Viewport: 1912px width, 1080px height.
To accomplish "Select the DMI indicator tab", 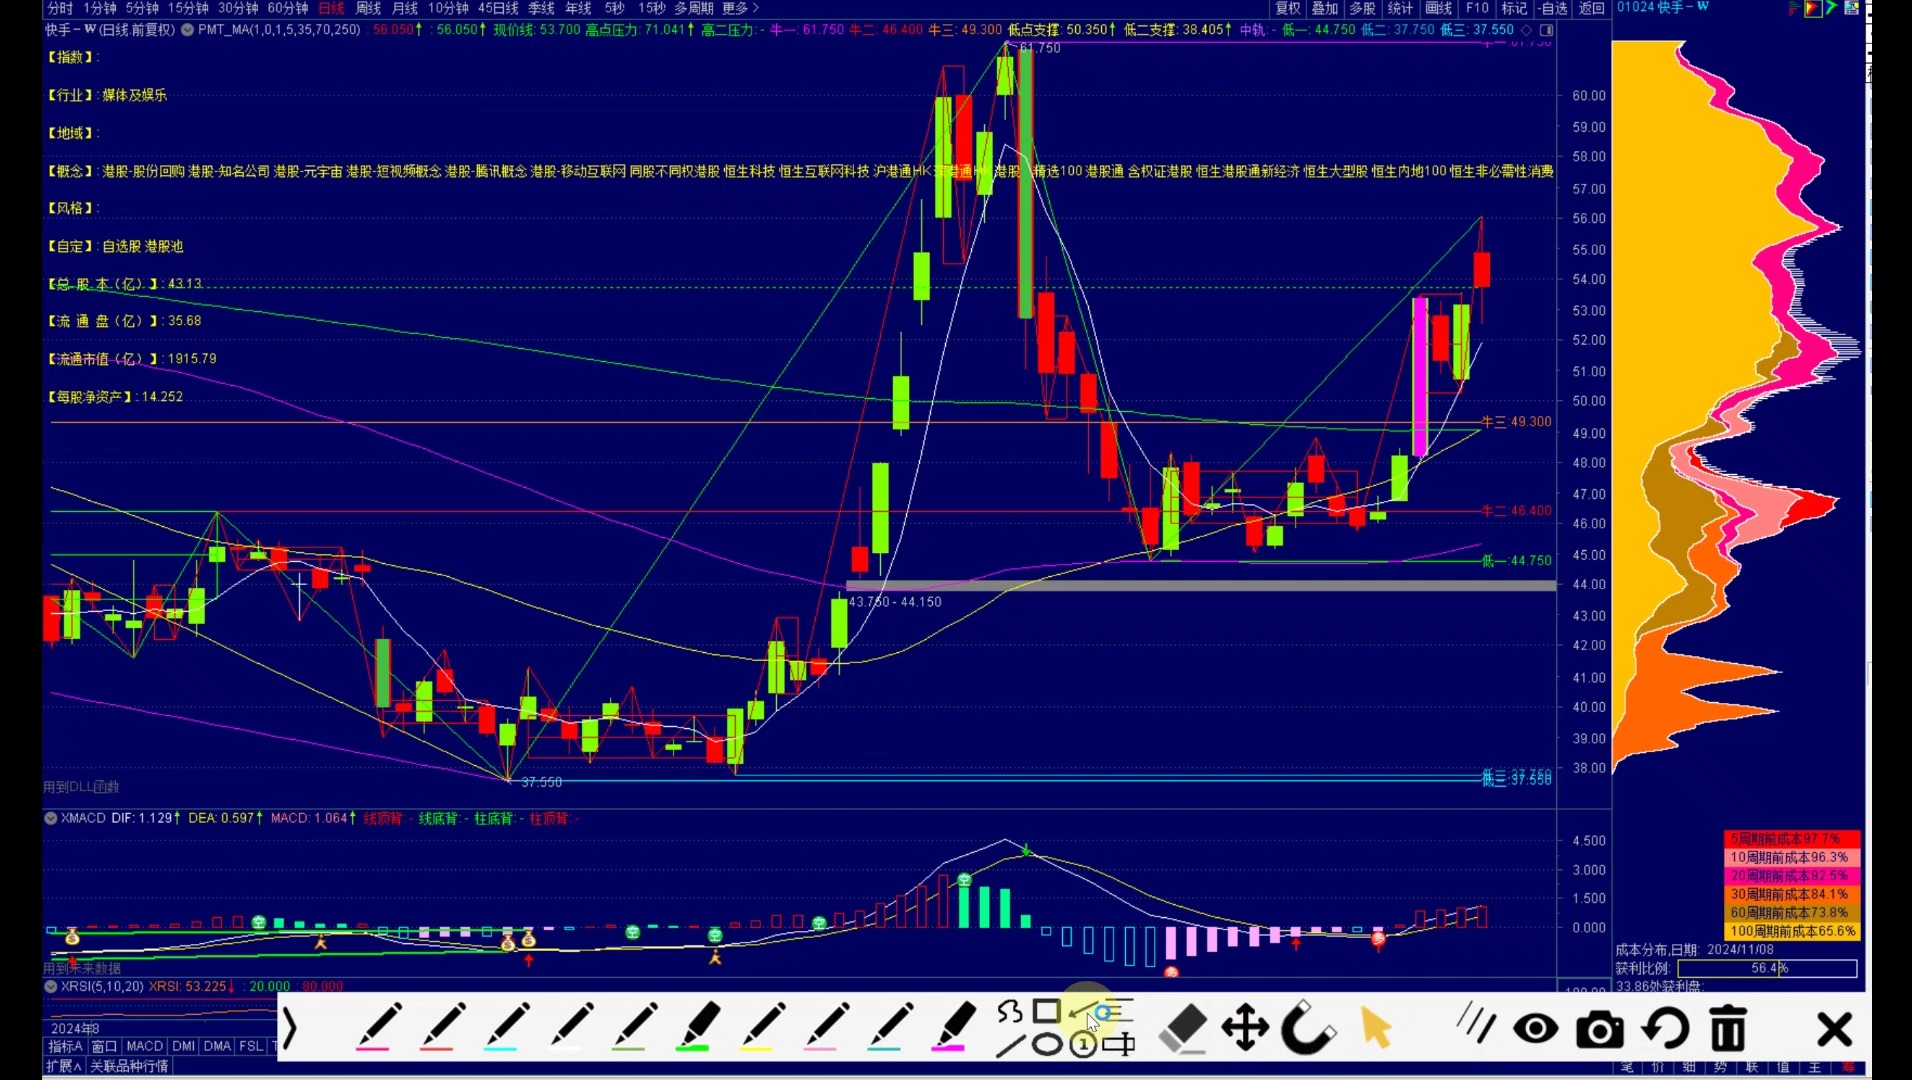I will pos(183,1046).
